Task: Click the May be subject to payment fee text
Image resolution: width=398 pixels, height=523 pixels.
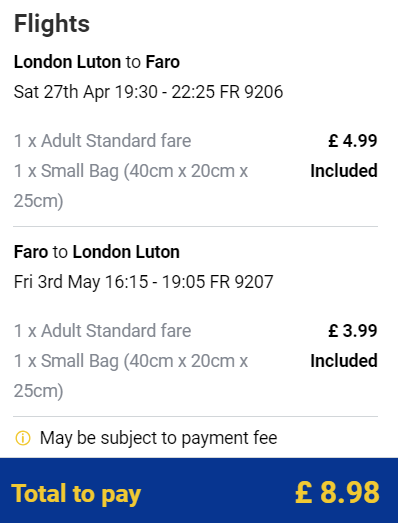Action: point(158,438)
